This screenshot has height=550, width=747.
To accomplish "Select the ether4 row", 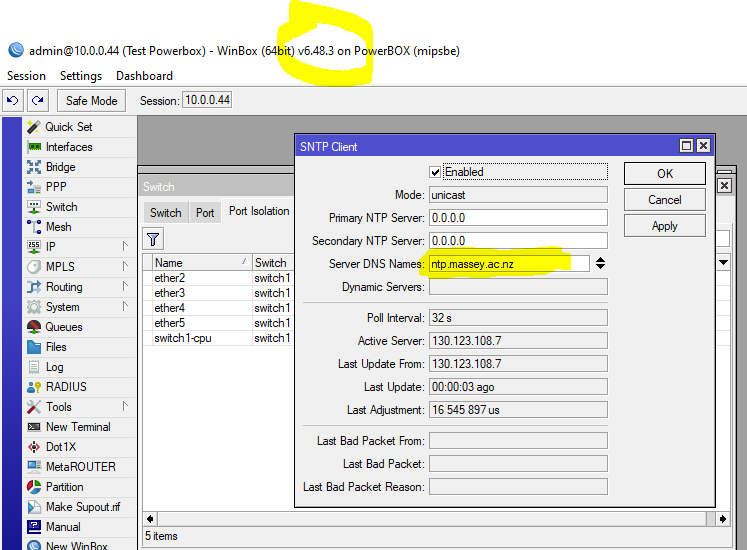I will point(218,308).
